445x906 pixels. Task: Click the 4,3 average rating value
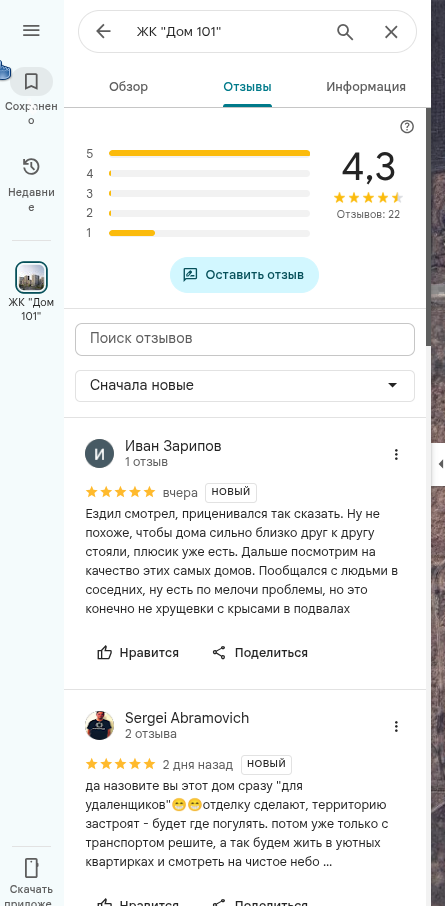(x=368, y=168)
